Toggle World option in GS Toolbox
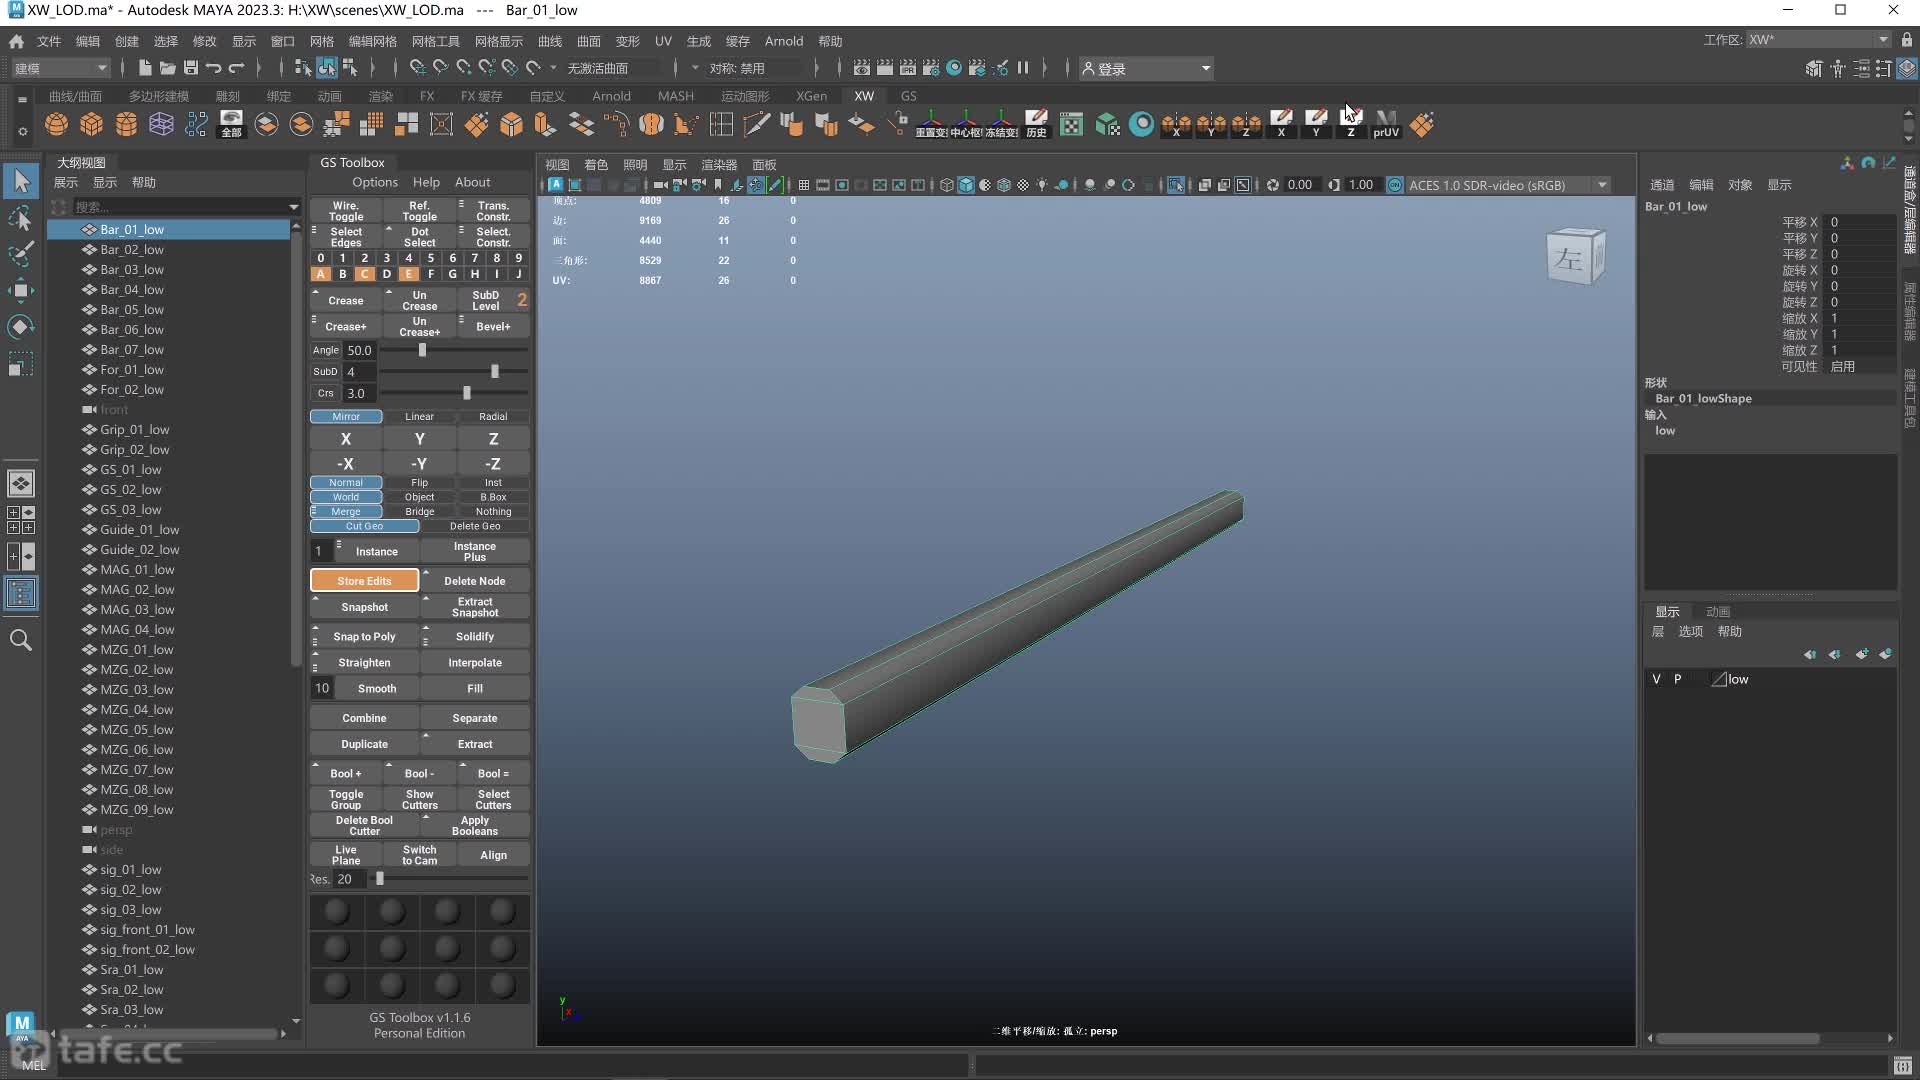The image size is (1920, 1080). tap(346, 497)
